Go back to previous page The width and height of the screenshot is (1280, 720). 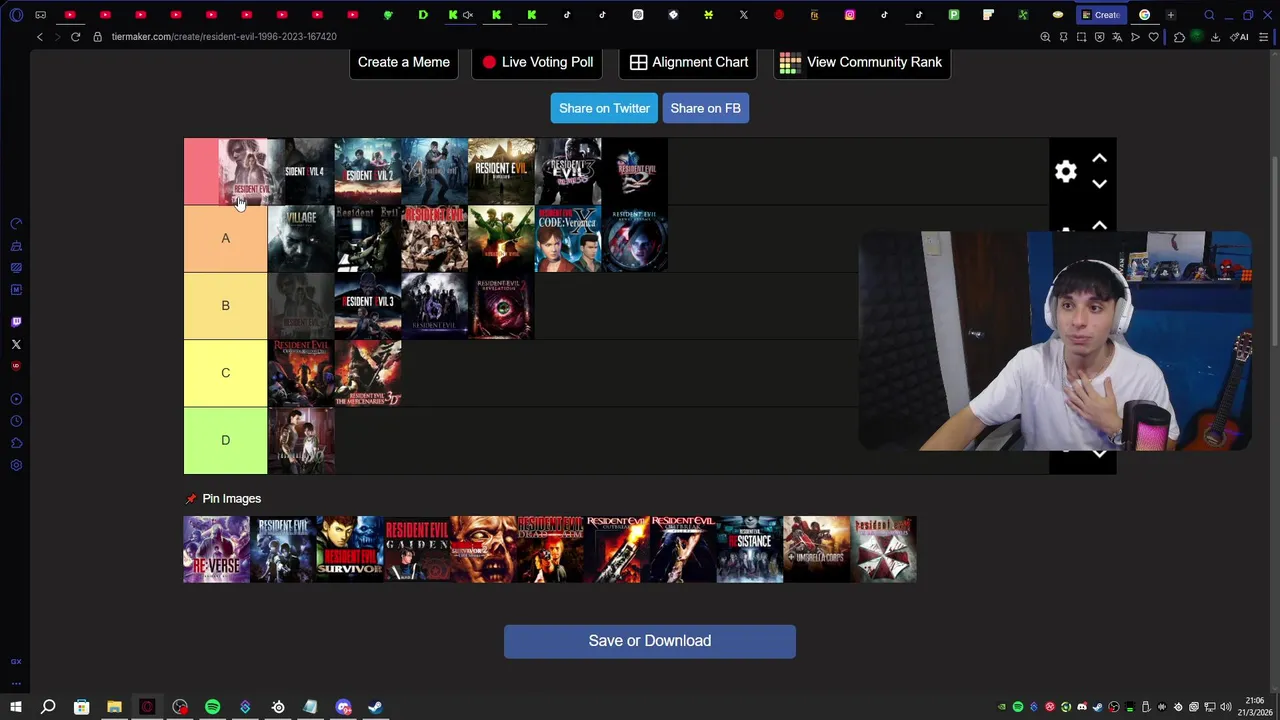tap(40, 37)
